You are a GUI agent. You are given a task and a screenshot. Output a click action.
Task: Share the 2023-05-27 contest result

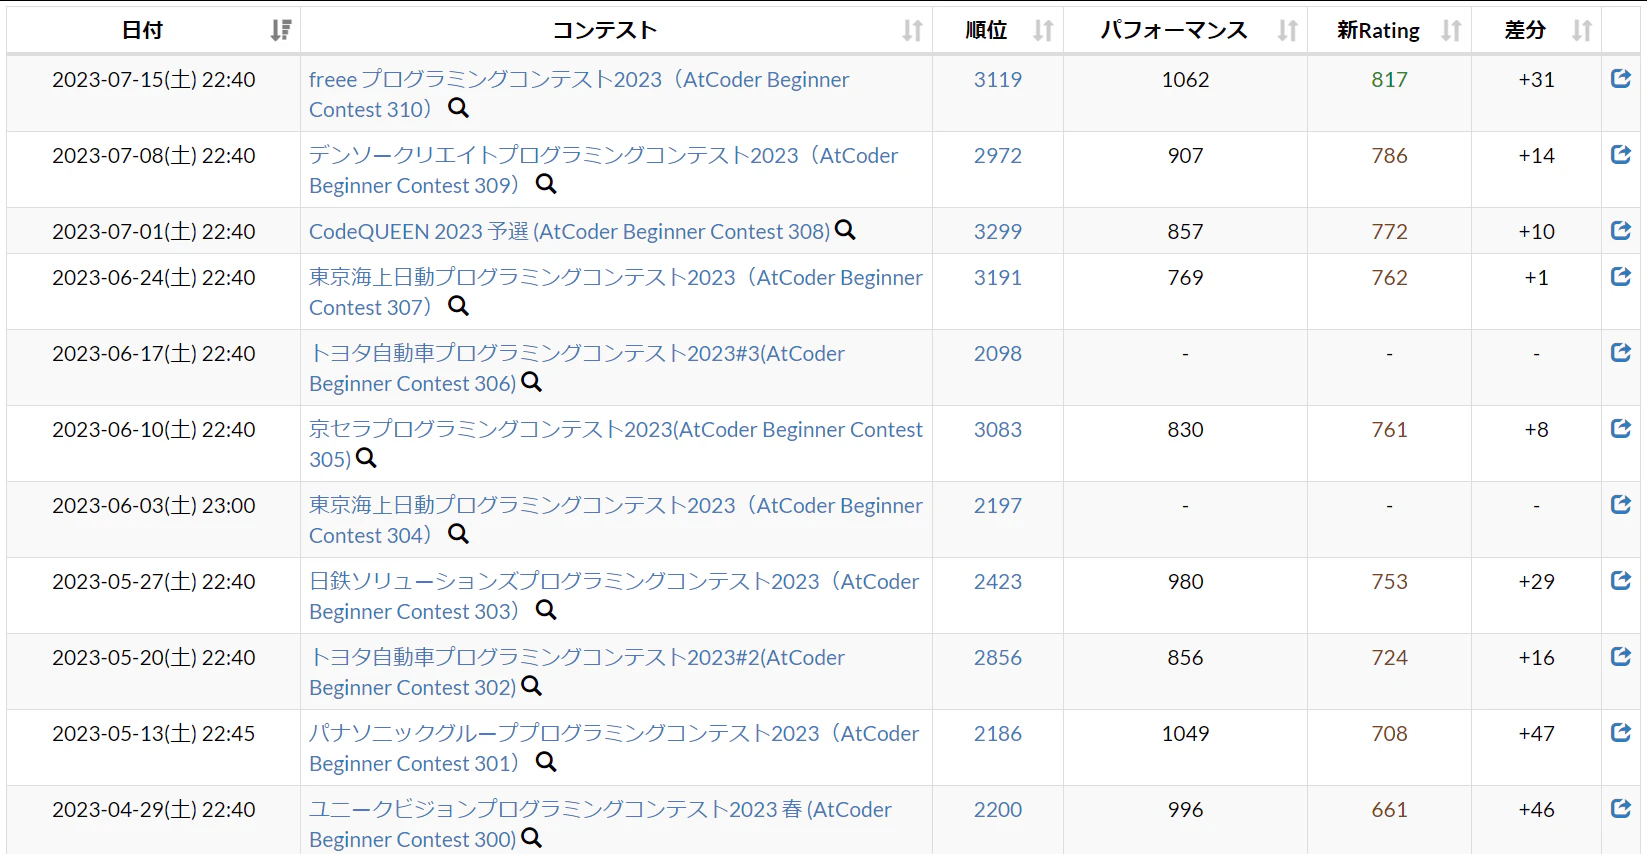[x=1621, y=581]
